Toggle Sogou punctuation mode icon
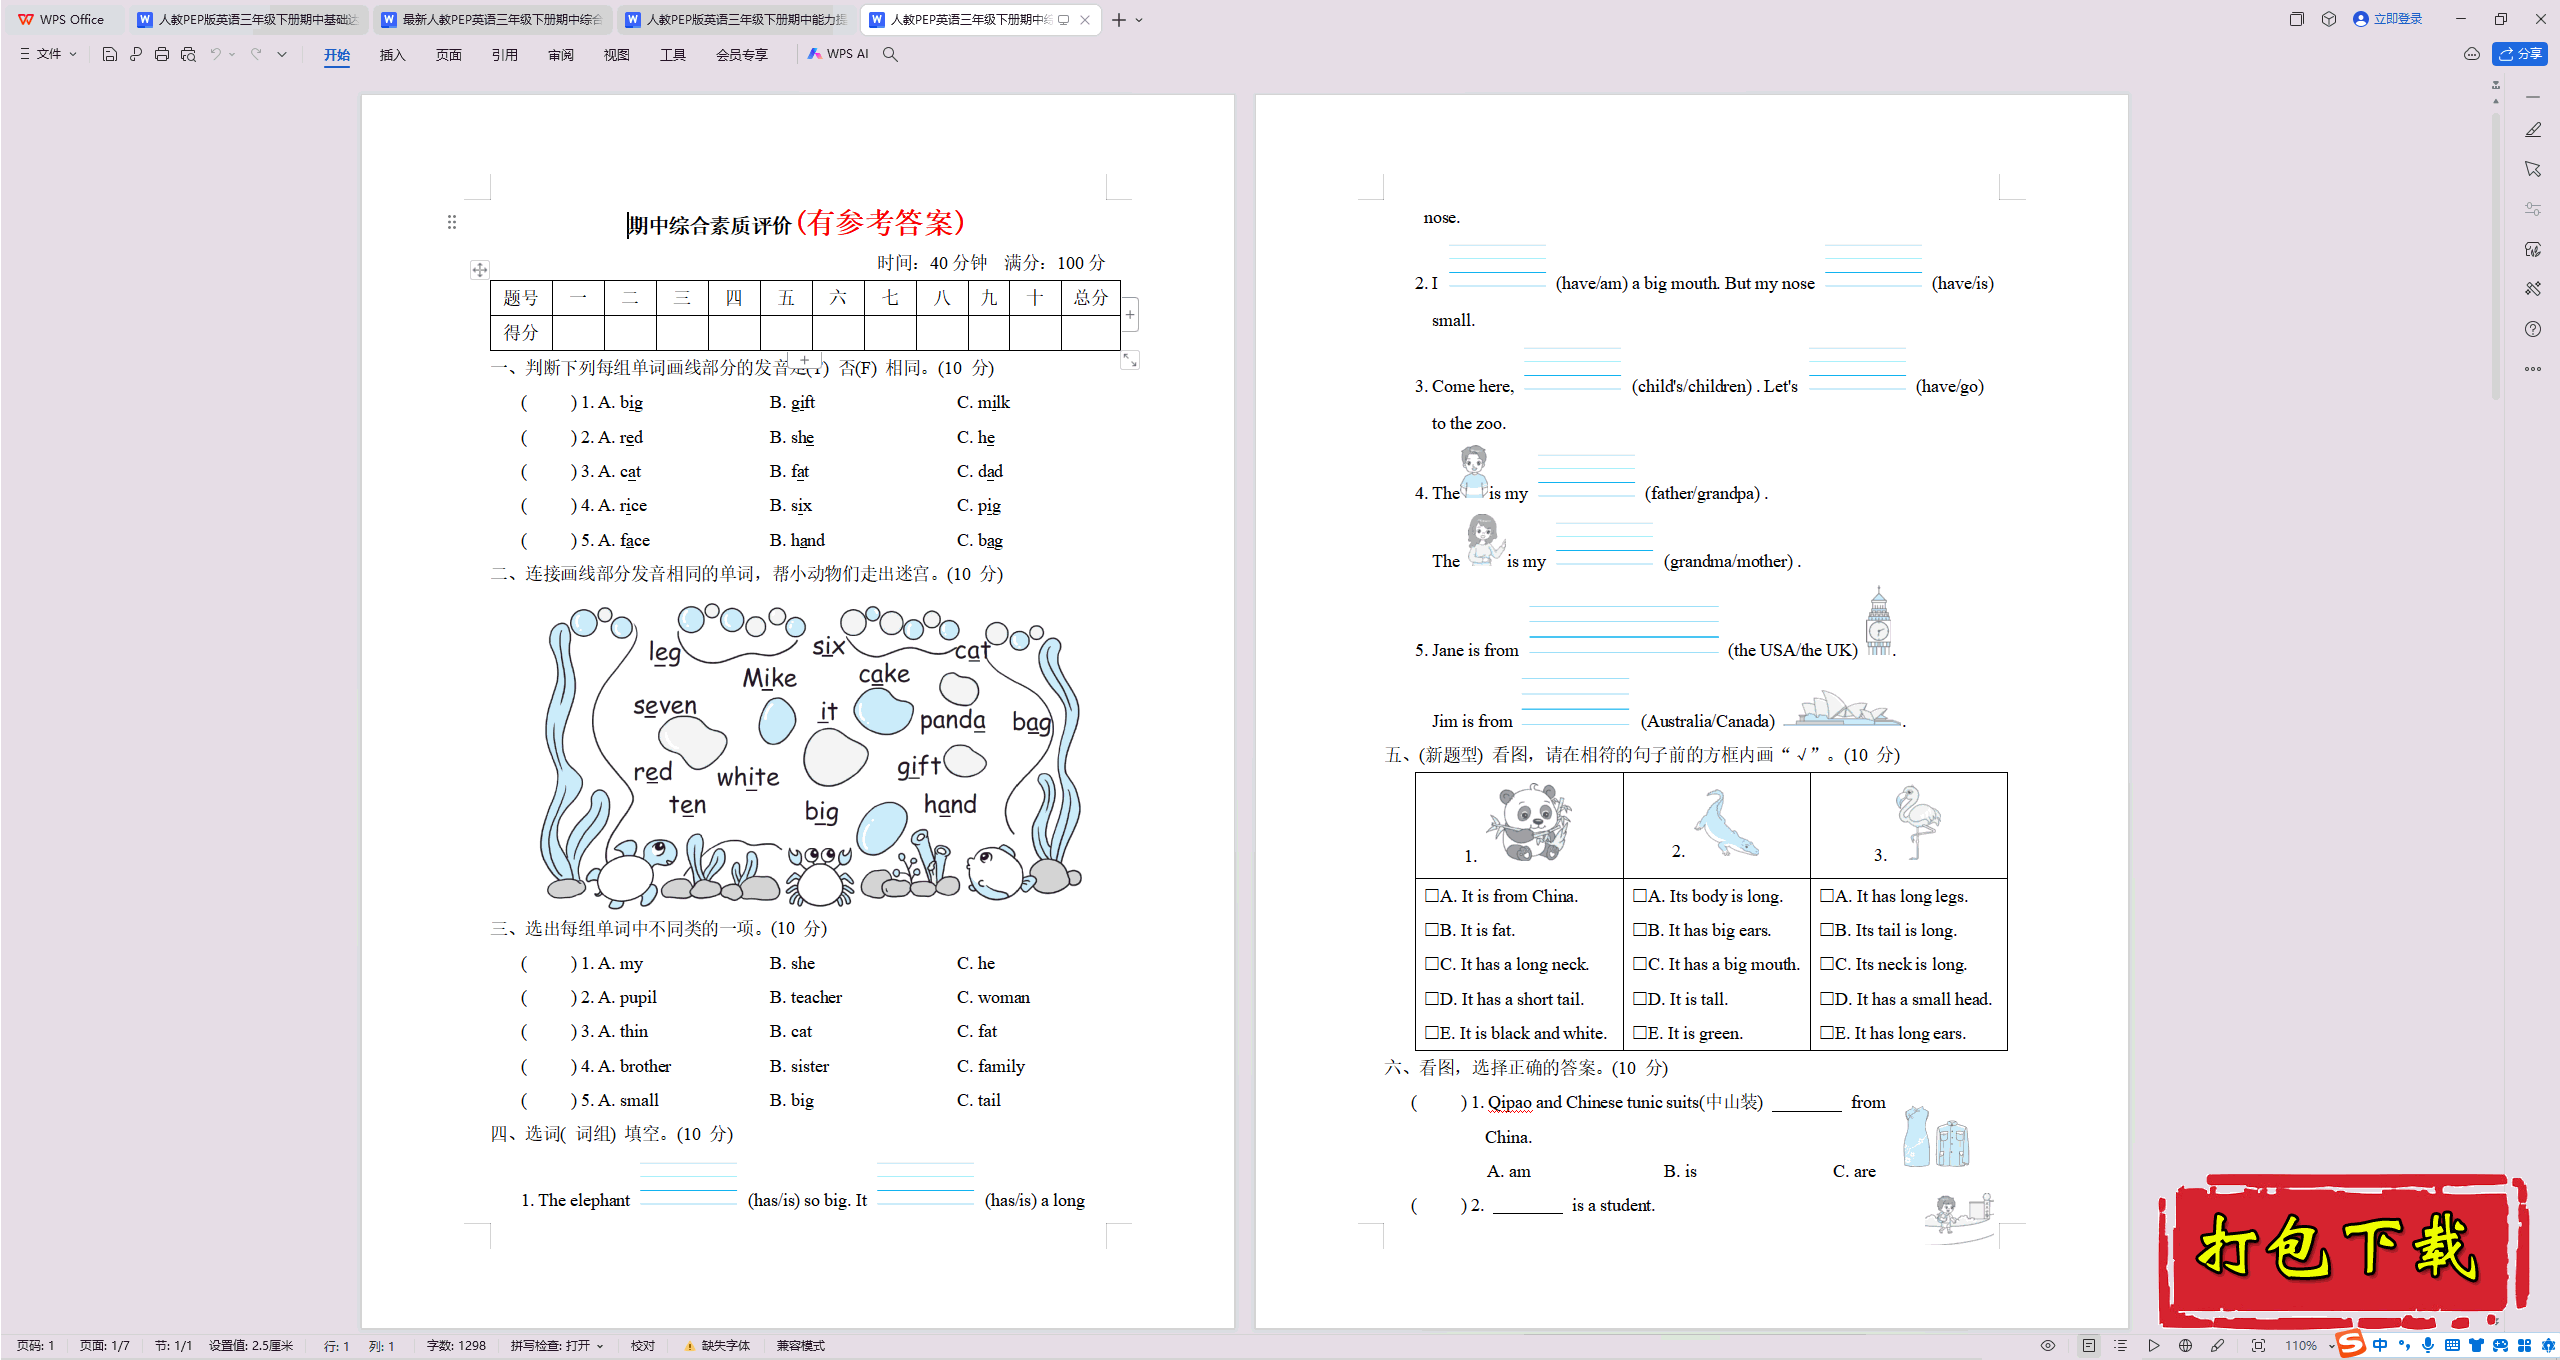Viewport: 2560px width, 1360px height. [x=2404, y=1346]
